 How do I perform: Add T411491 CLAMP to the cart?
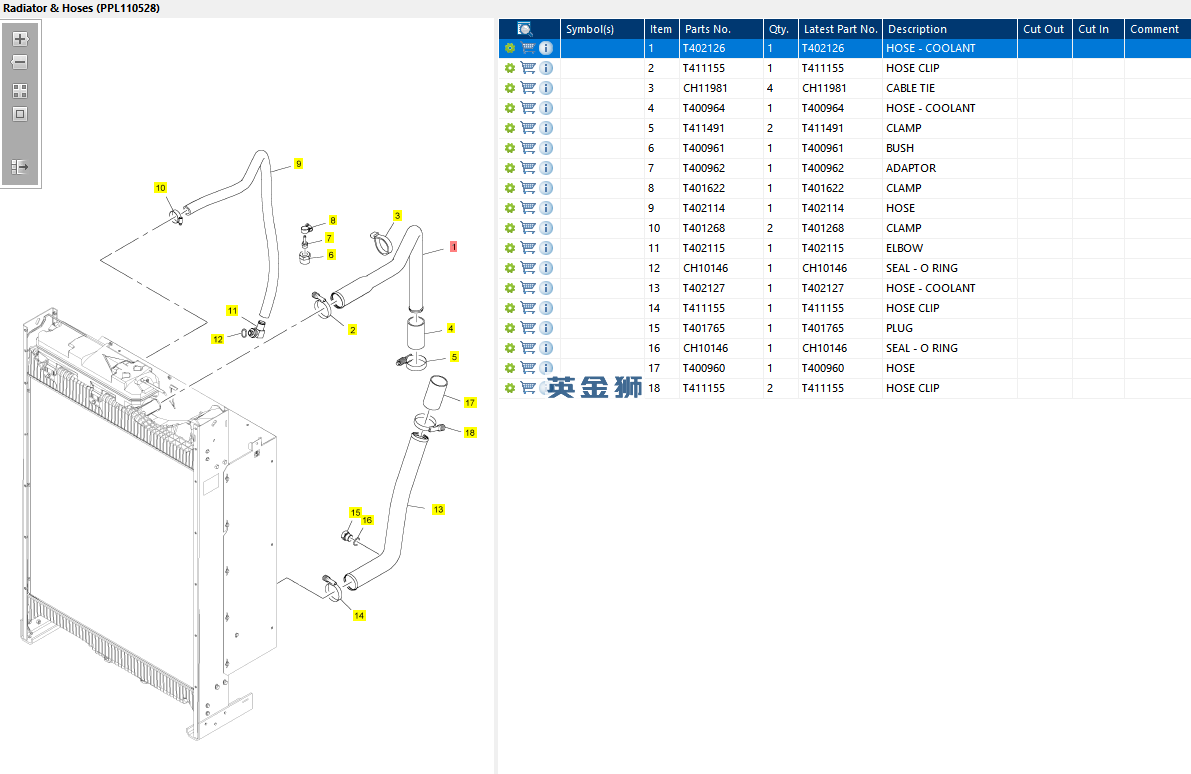click(528, 128)
